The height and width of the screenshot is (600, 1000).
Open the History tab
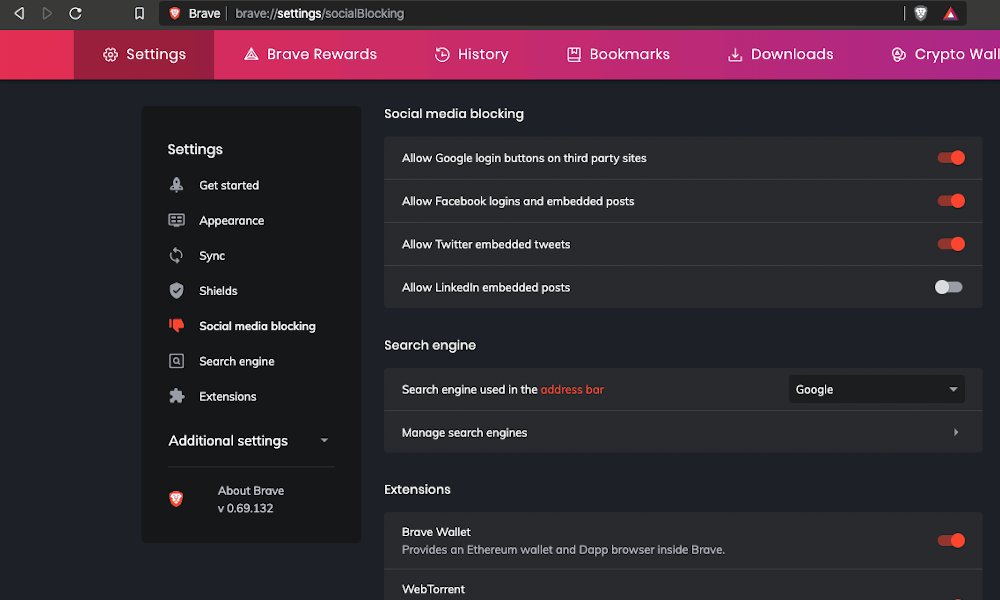(471, 55)
